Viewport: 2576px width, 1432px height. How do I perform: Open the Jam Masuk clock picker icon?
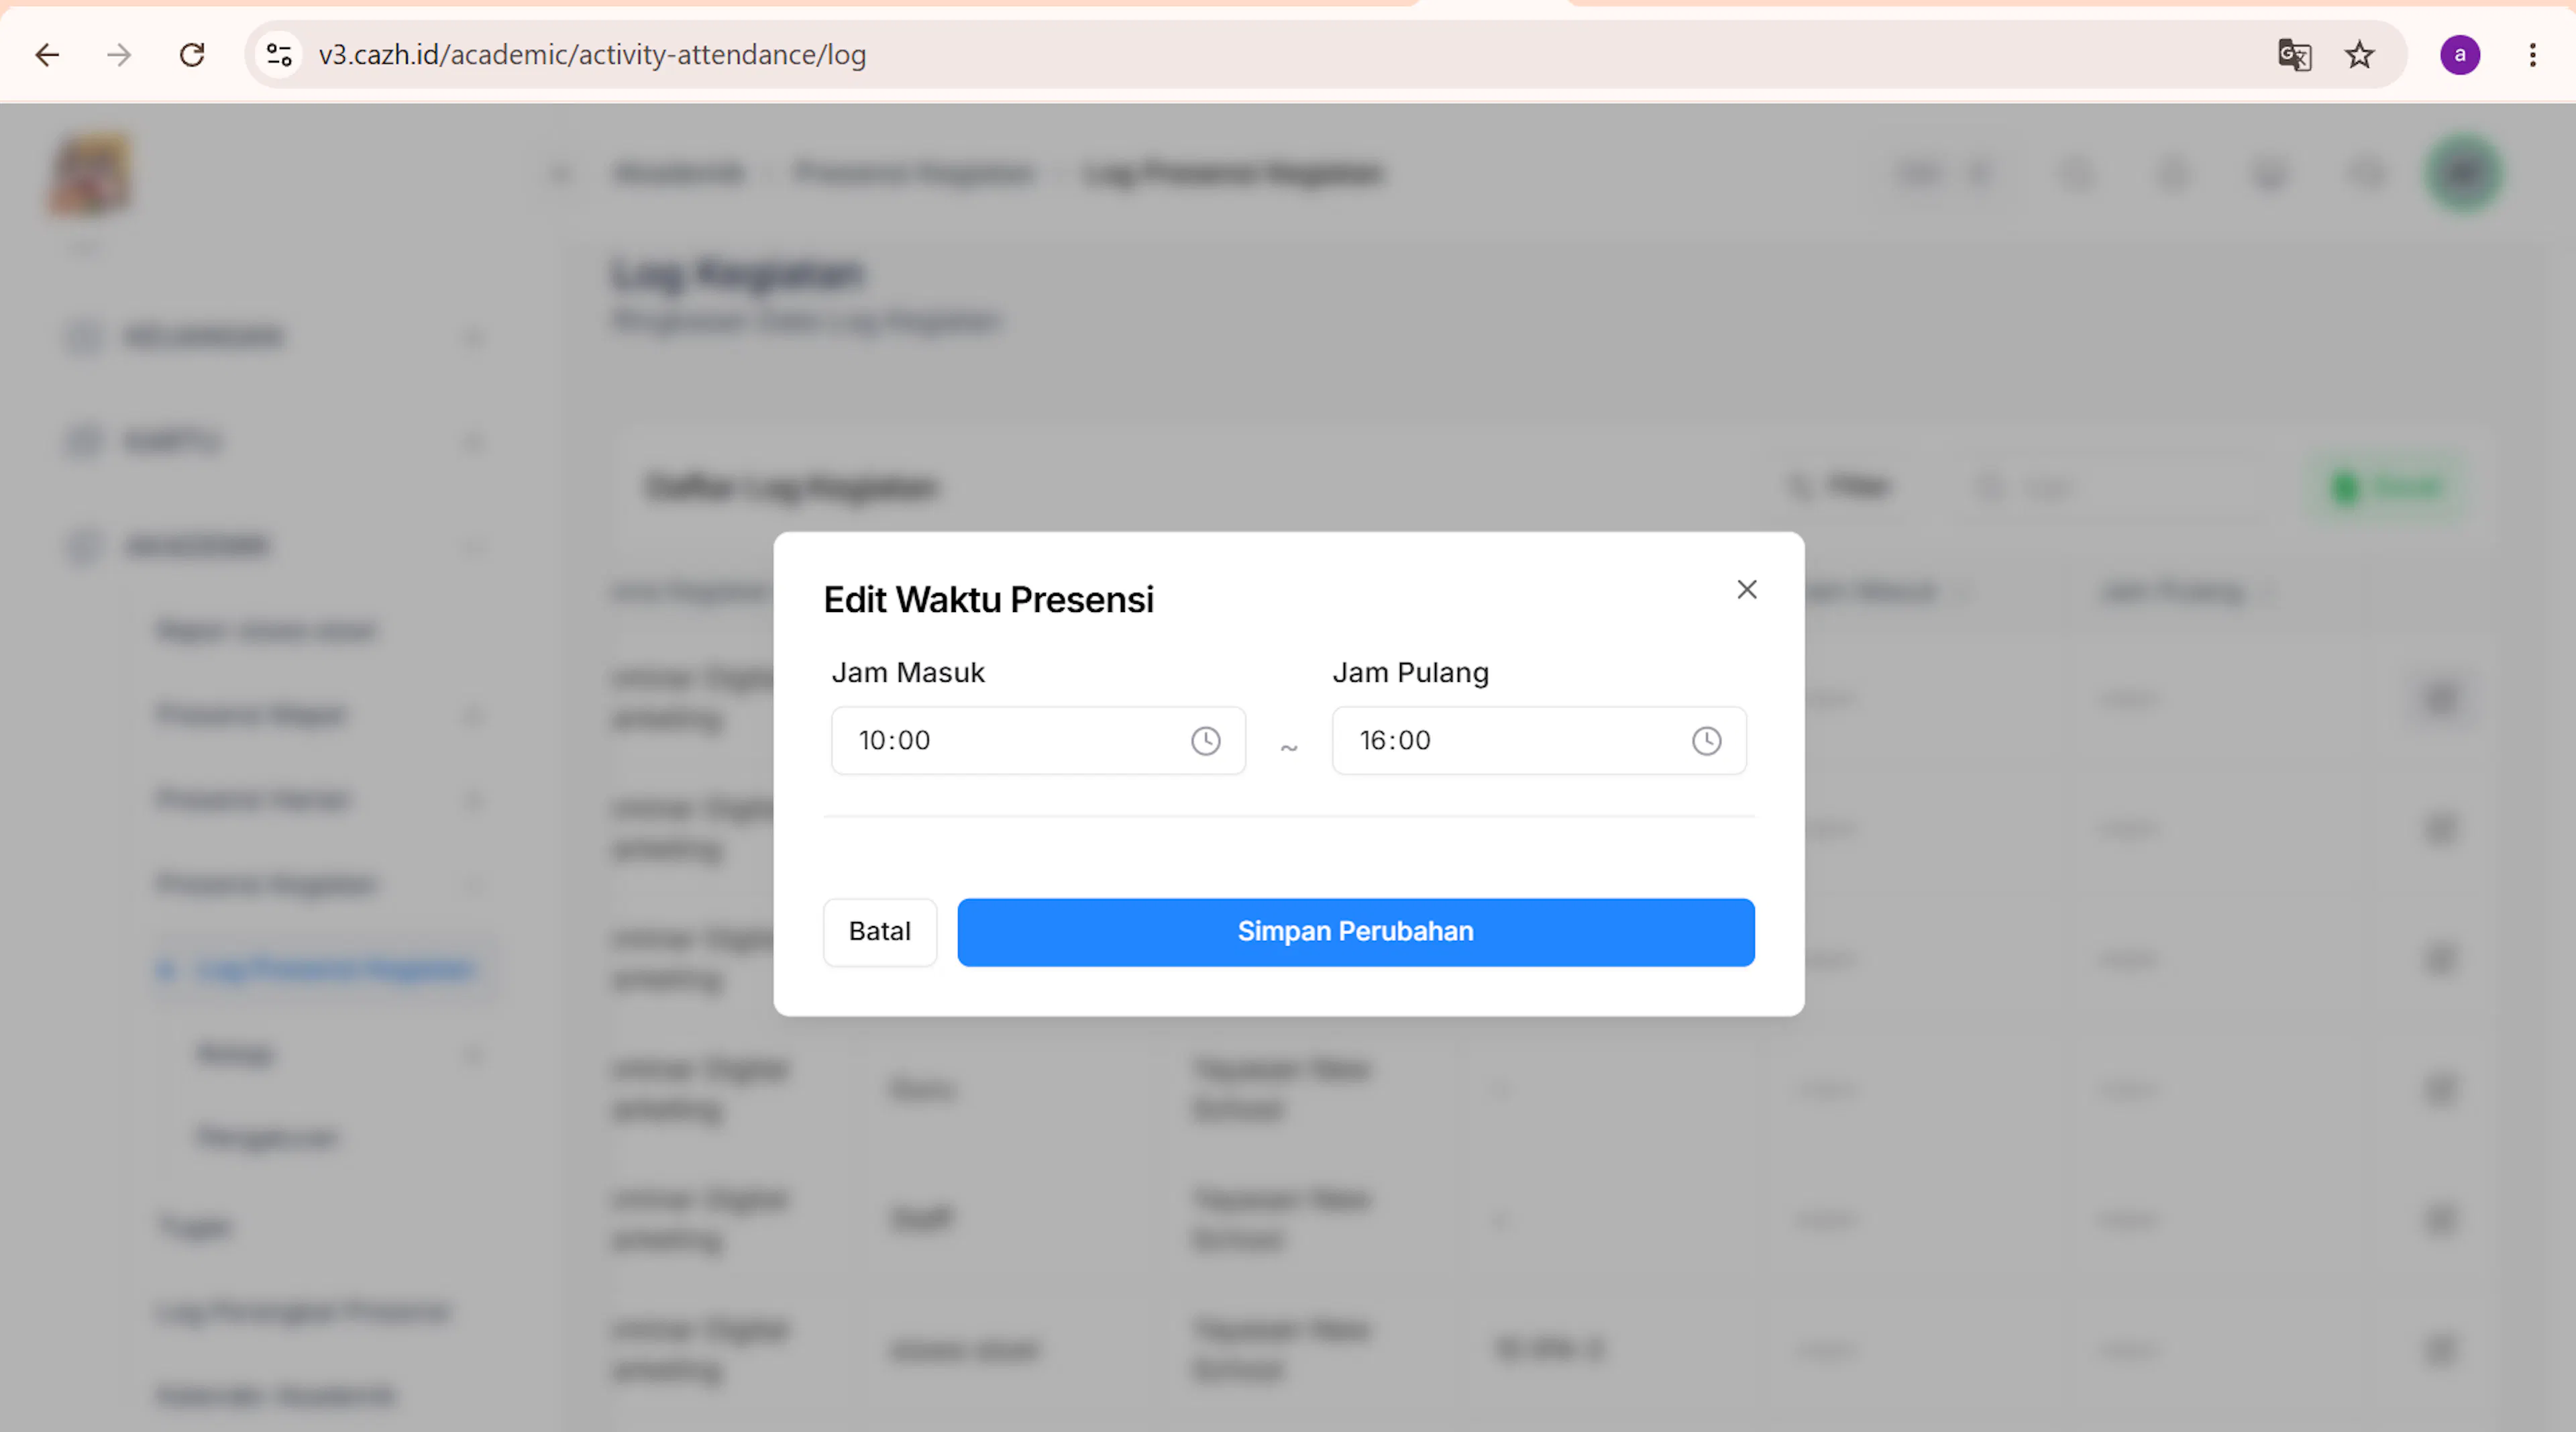[1205, 741]
